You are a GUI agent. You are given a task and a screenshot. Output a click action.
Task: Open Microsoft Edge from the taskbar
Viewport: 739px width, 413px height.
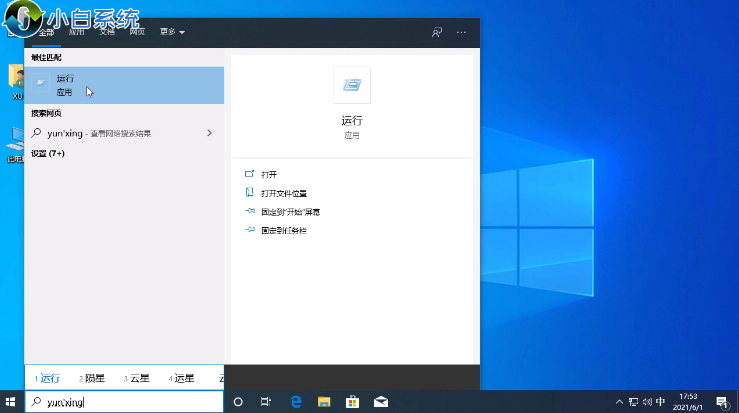click(296, 401)
